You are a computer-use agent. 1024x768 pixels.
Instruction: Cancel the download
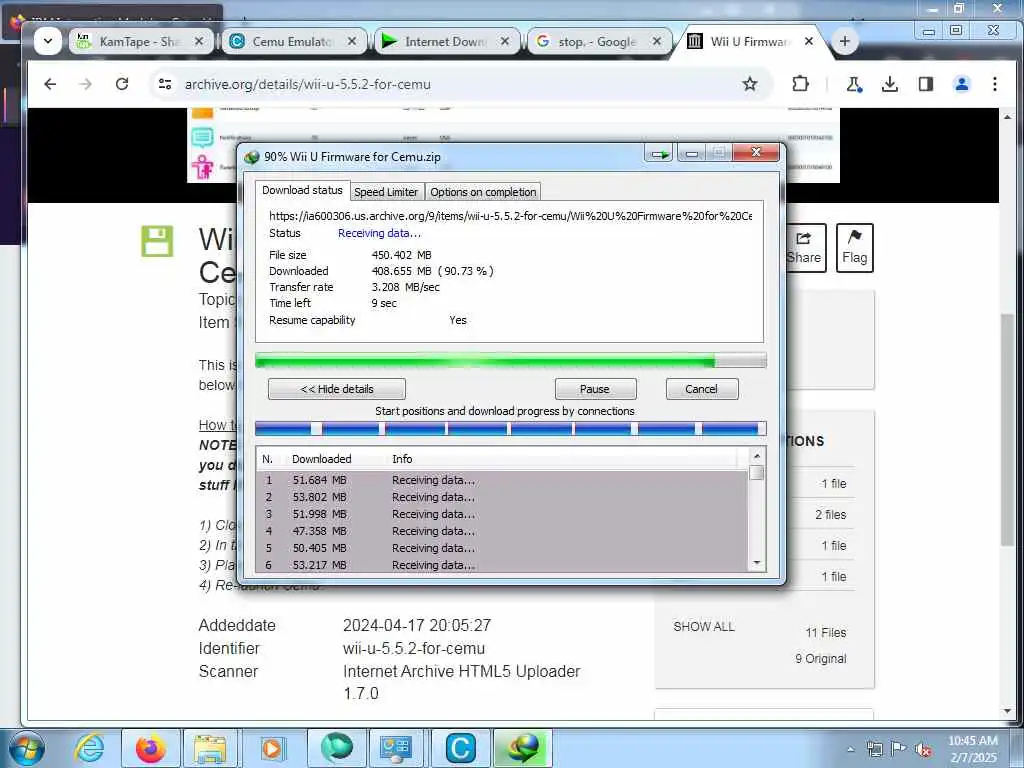coord(701,389)
